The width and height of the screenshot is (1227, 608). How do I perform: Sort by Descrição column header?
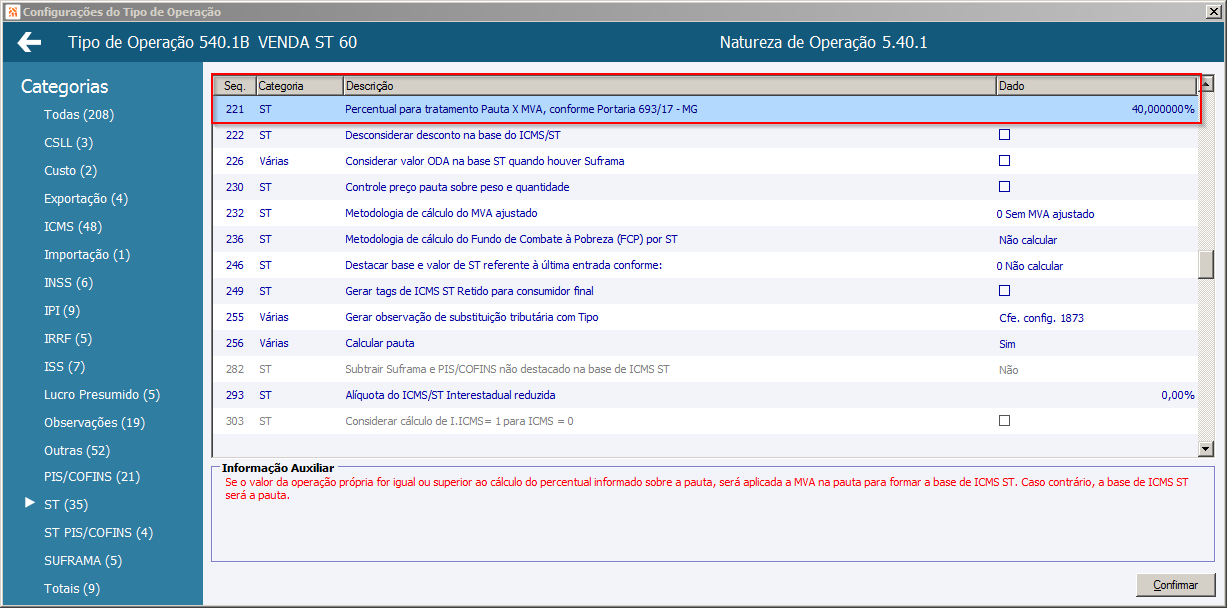(669, 86)
